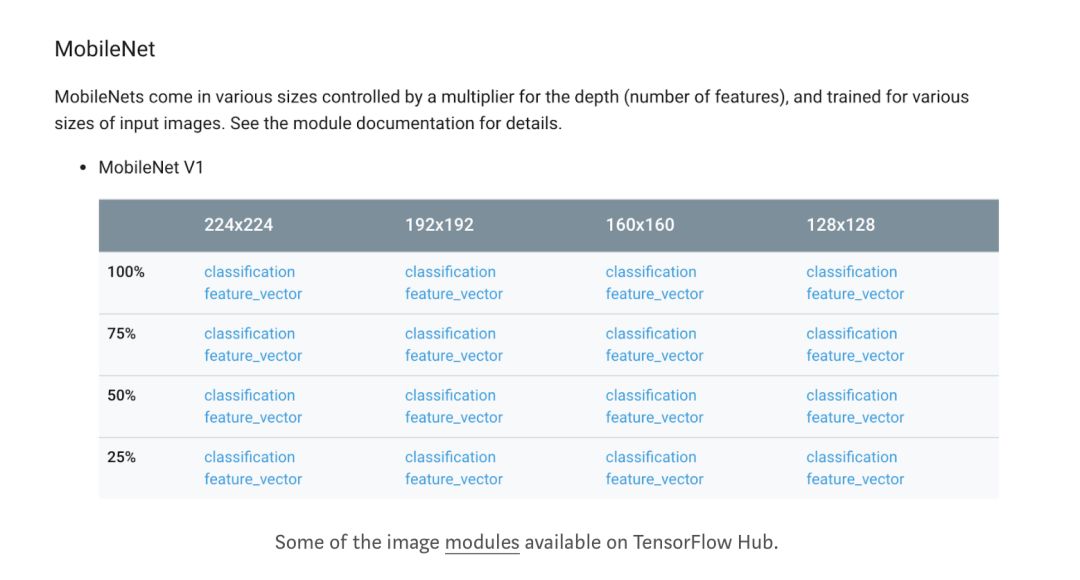
Task: Open classification link for 100% 224x224
Action: coord(249,272)
